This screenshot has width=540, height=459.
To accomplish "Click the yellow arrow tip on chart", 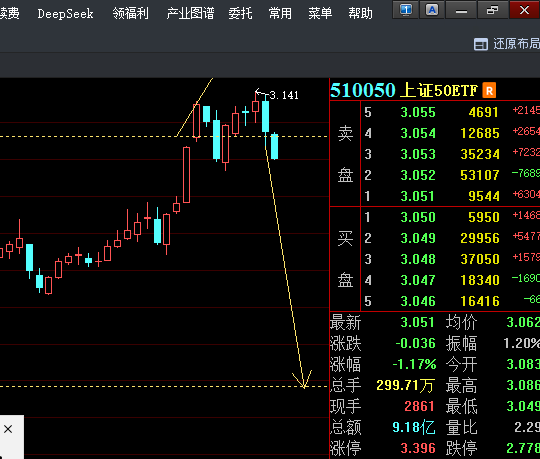I will (x=304, y=387).
